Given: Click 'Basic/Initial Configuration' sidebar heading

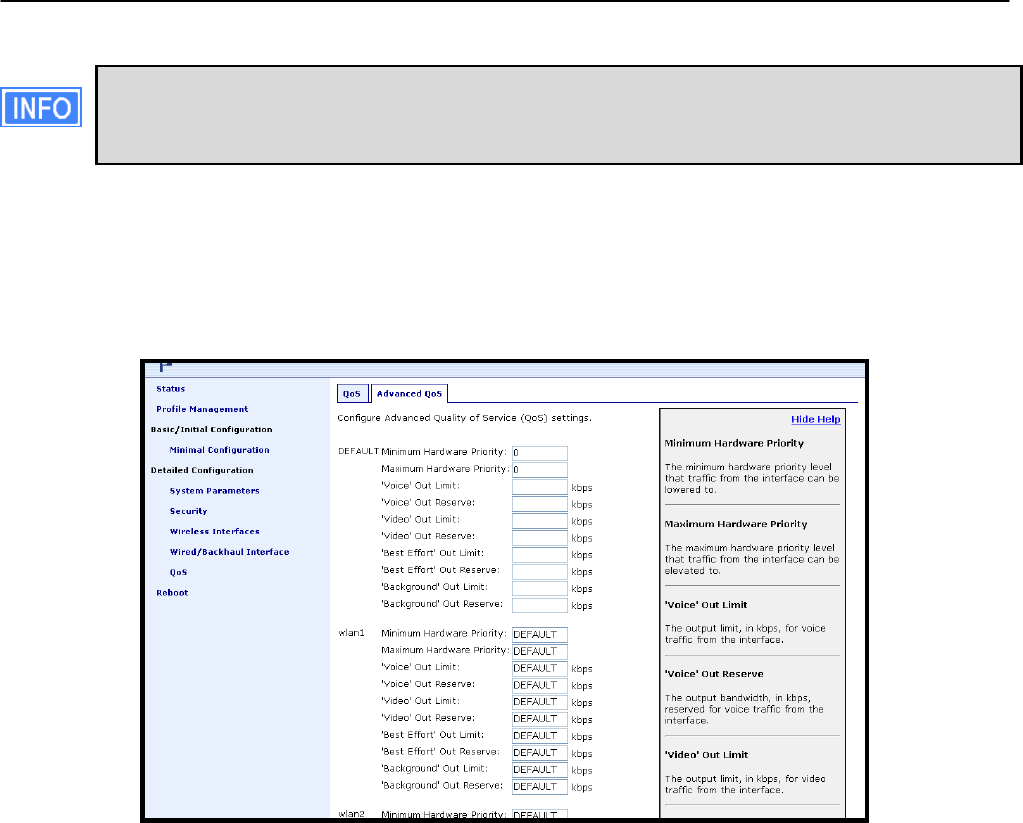Looking at the screenshot, I should (x=211, y=429).
